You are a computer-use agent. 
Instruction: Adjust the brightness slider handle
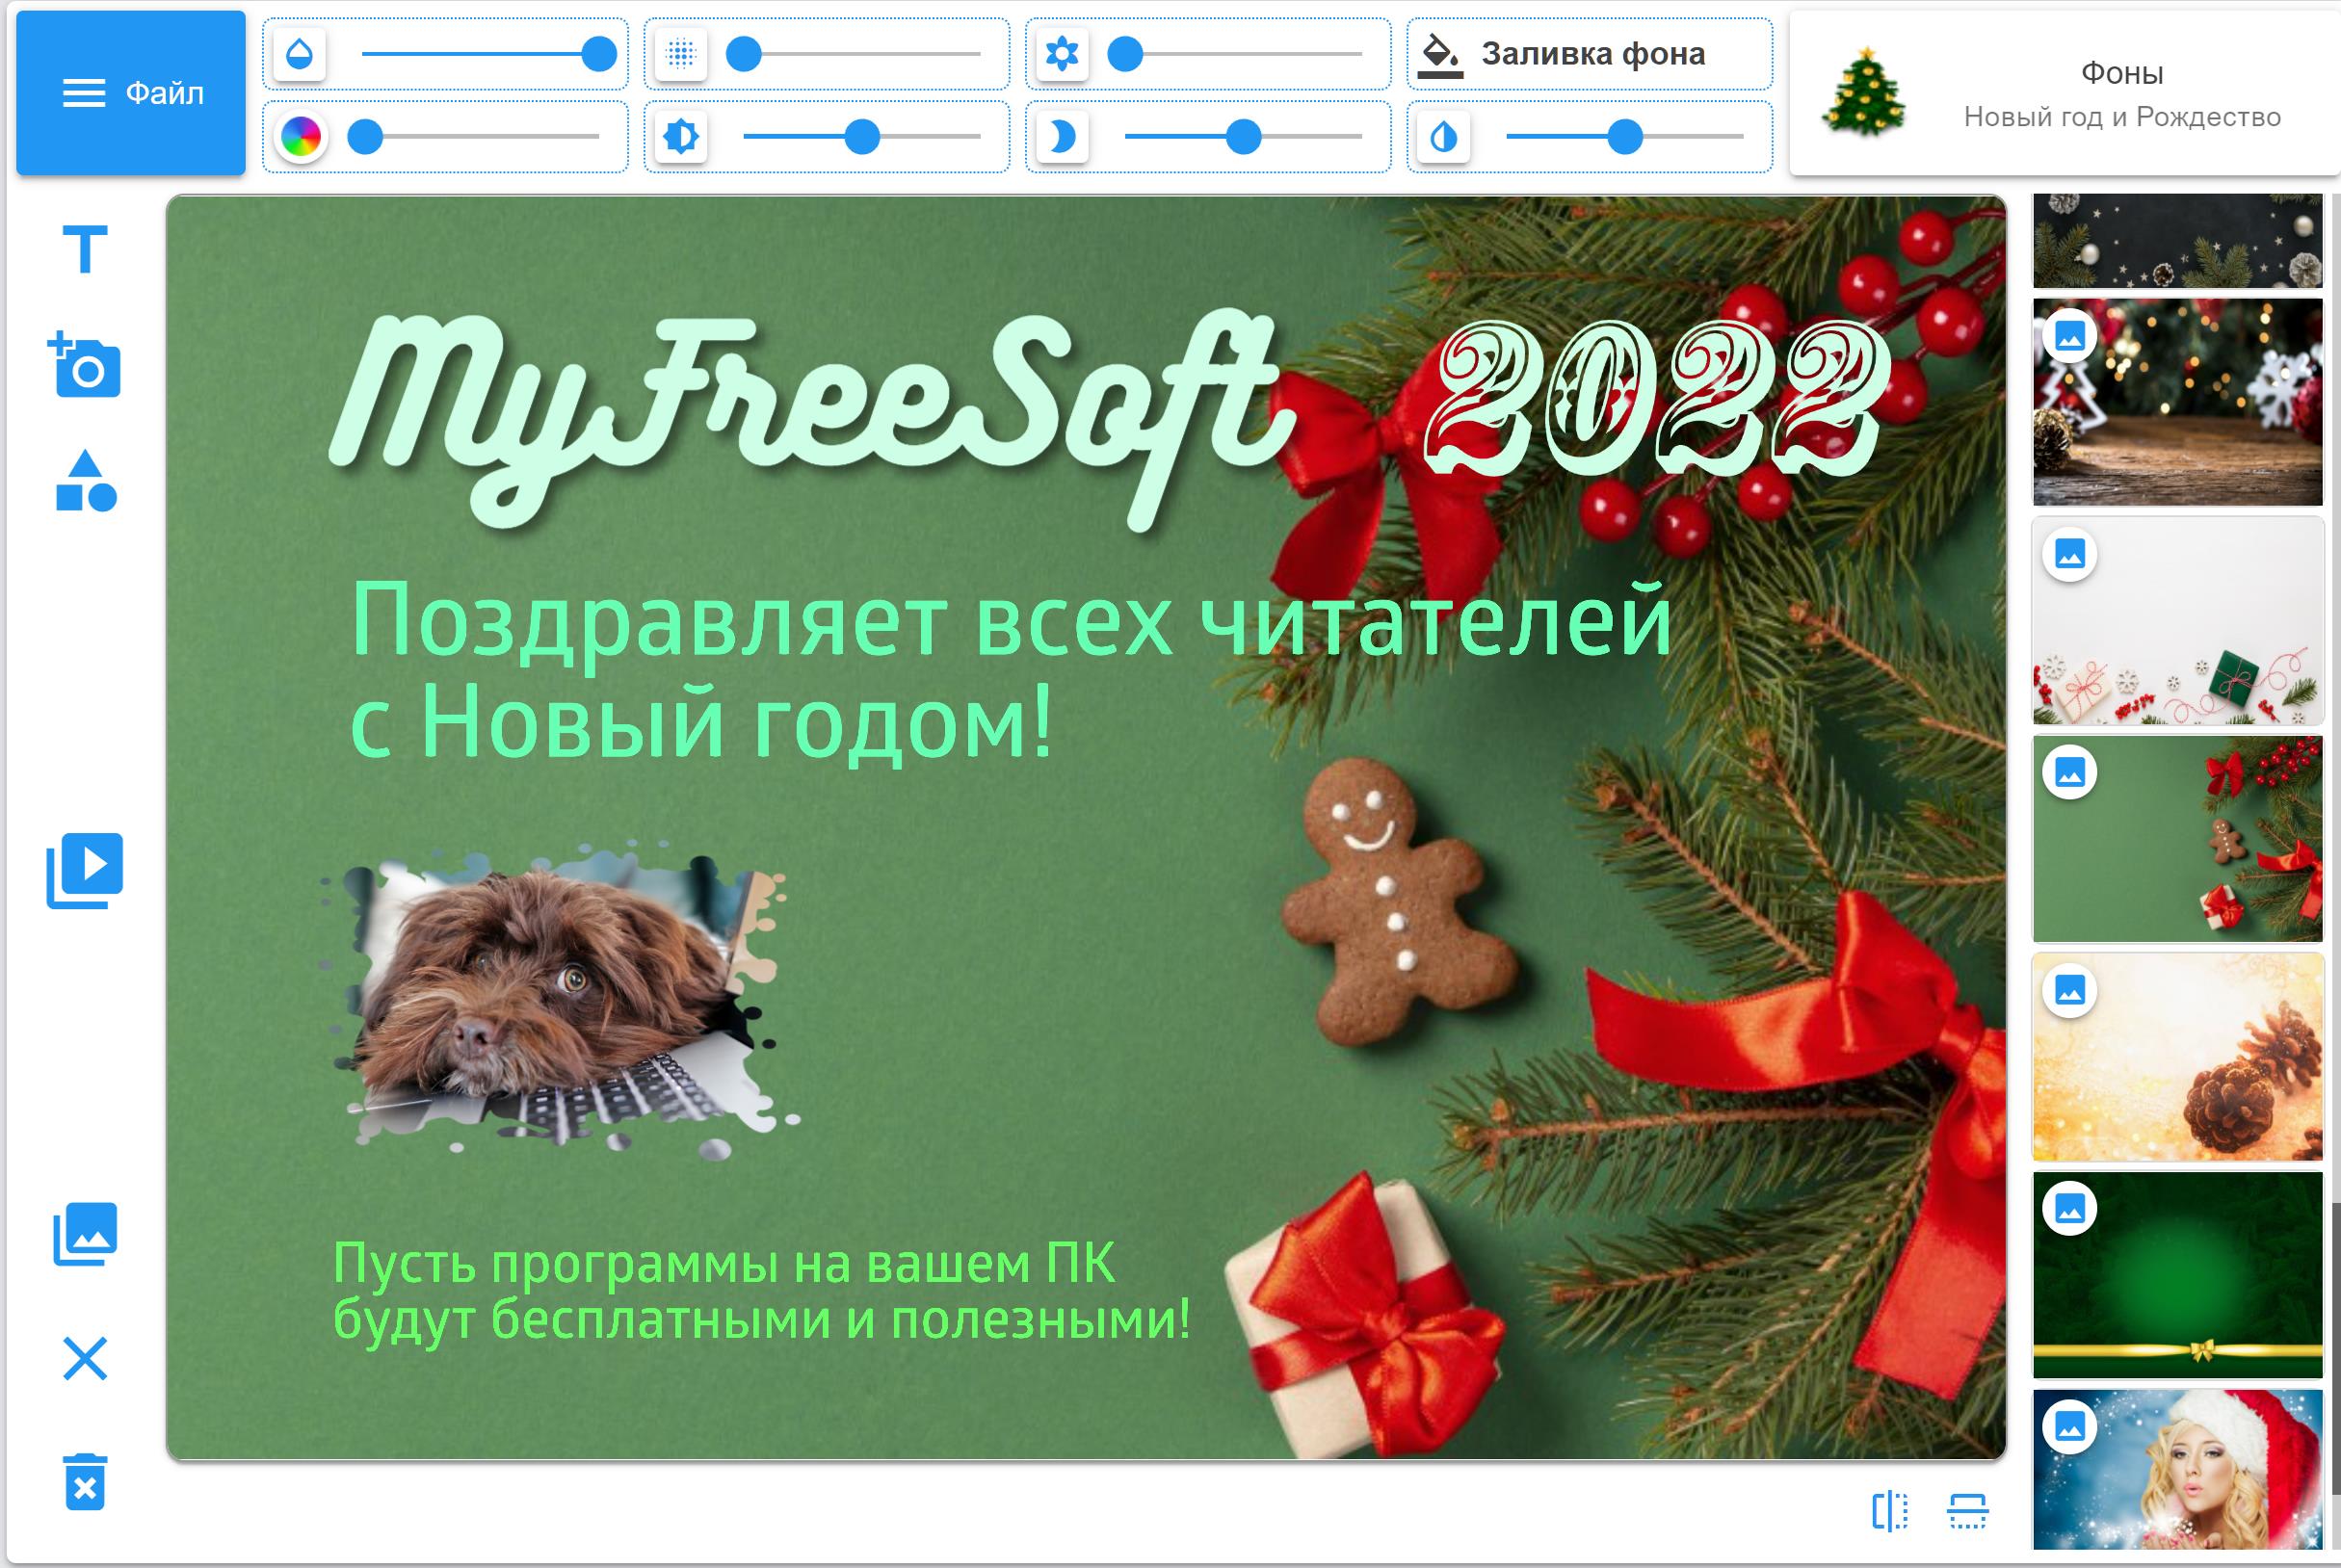862,137
